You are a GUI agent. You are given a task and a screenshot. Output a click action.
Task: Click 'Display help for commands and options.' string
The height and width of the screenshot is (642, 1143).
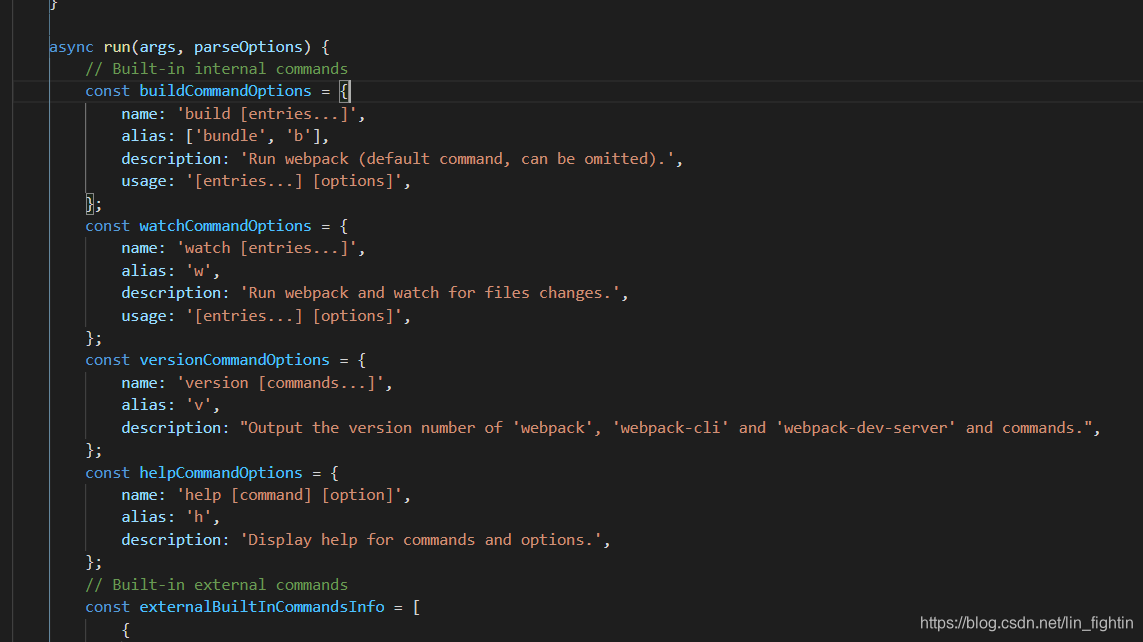[421, 540]
